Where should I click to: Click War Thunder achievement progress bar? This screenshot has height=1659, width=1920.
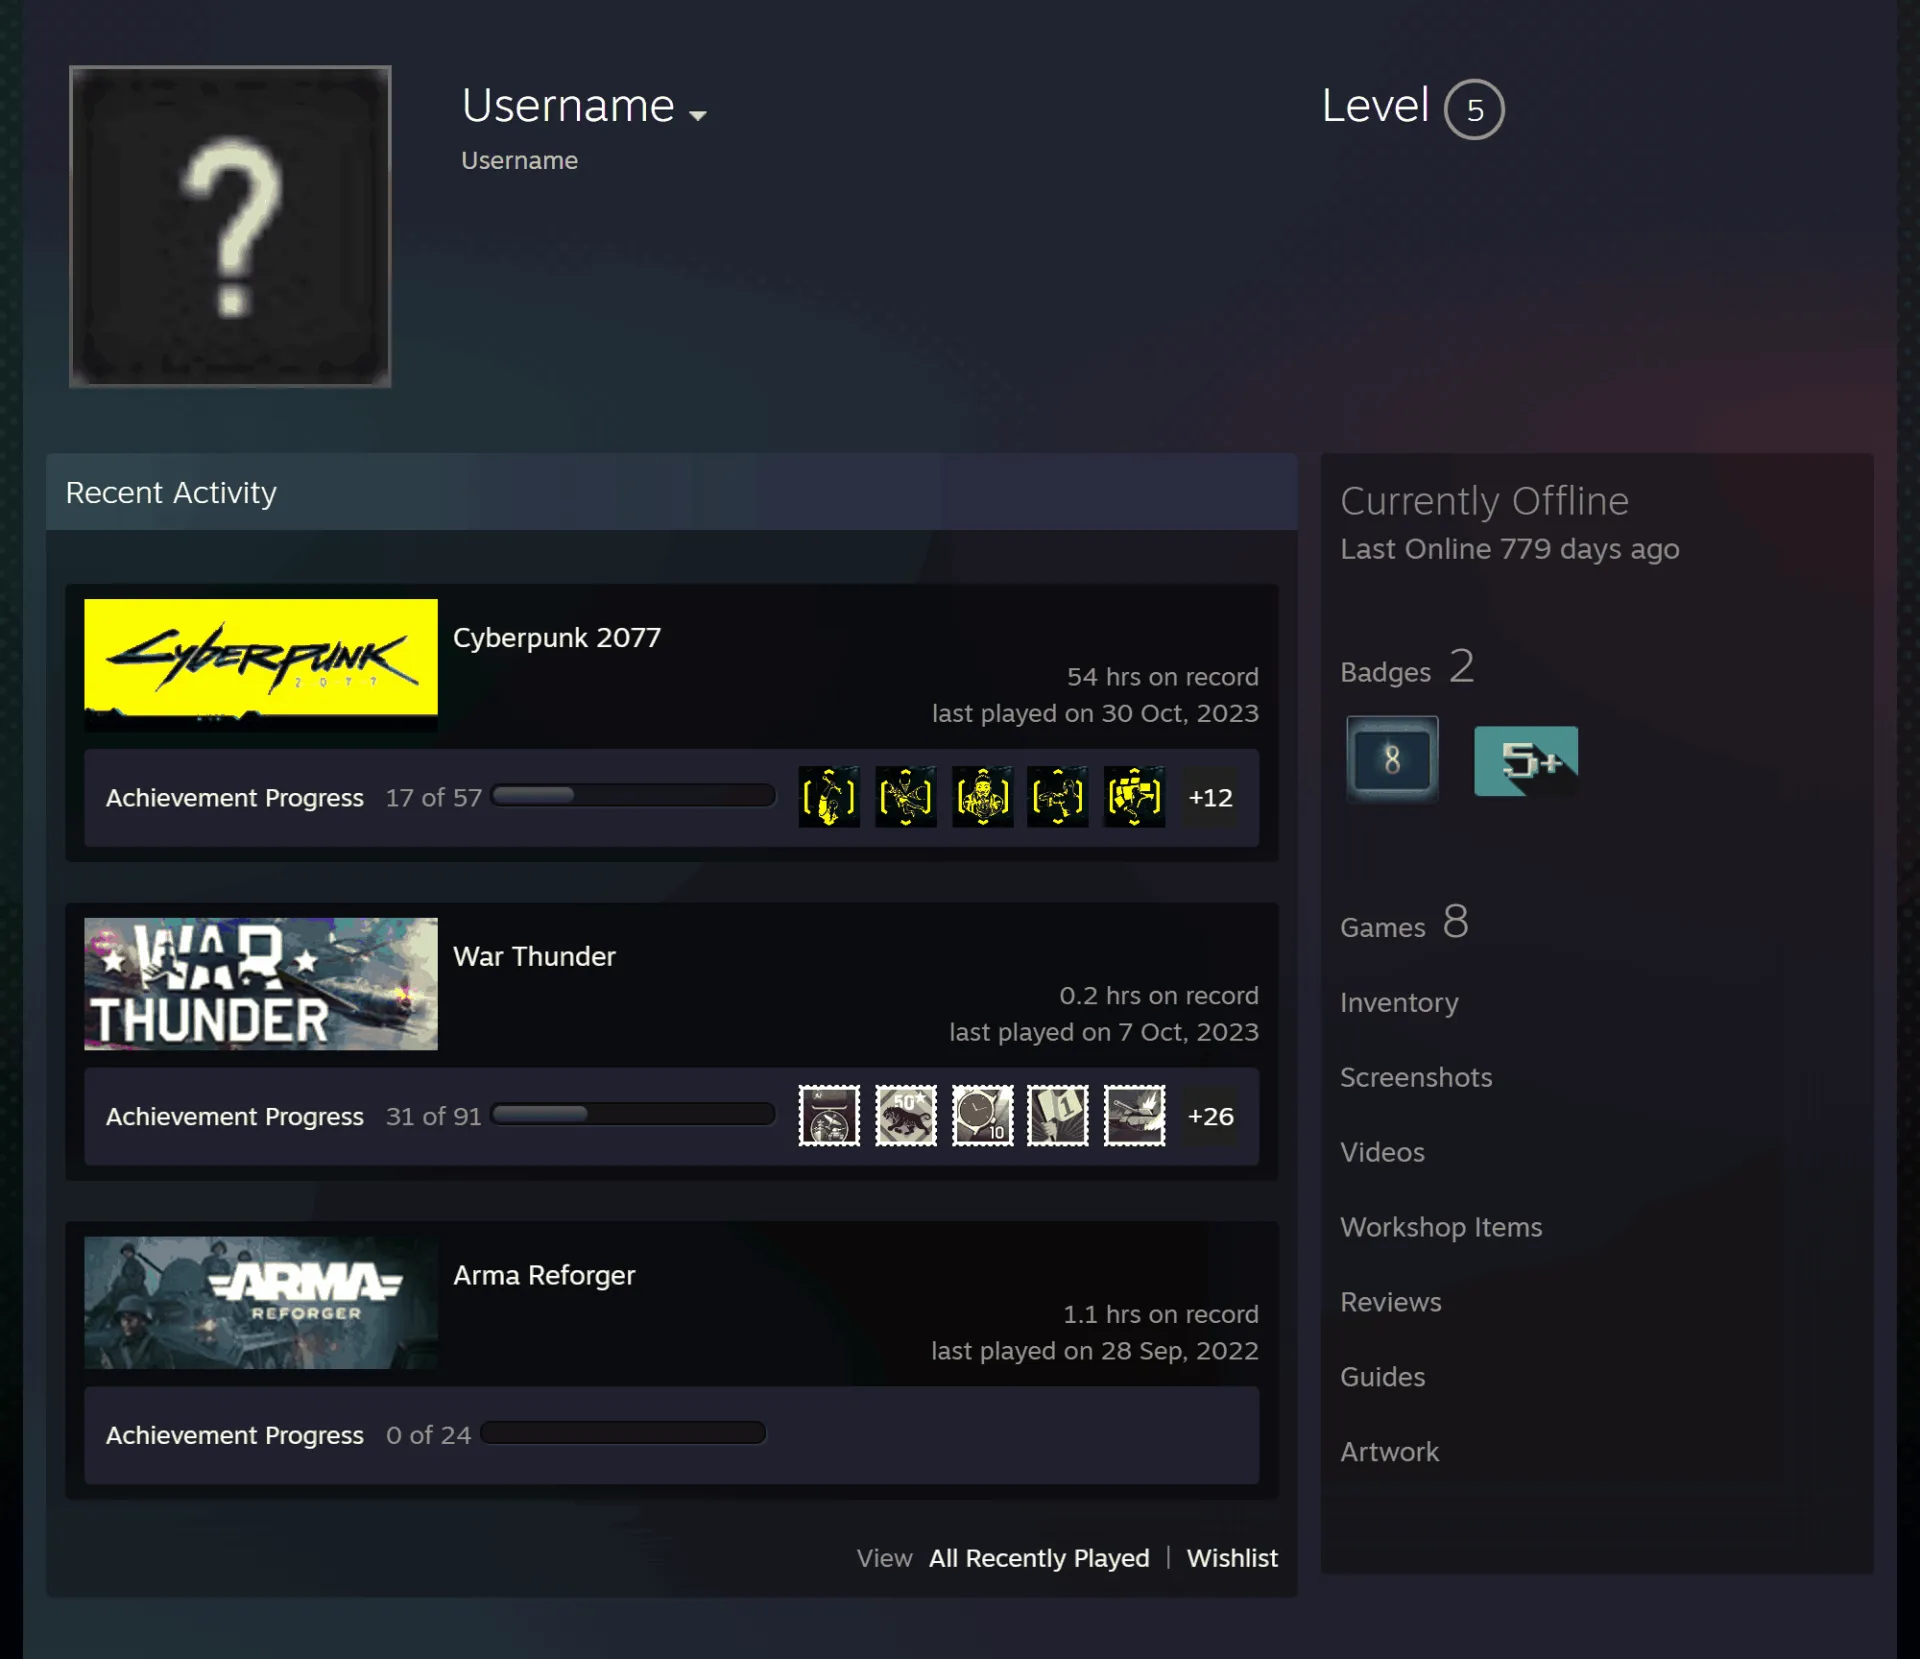(x=634, y=1114)
